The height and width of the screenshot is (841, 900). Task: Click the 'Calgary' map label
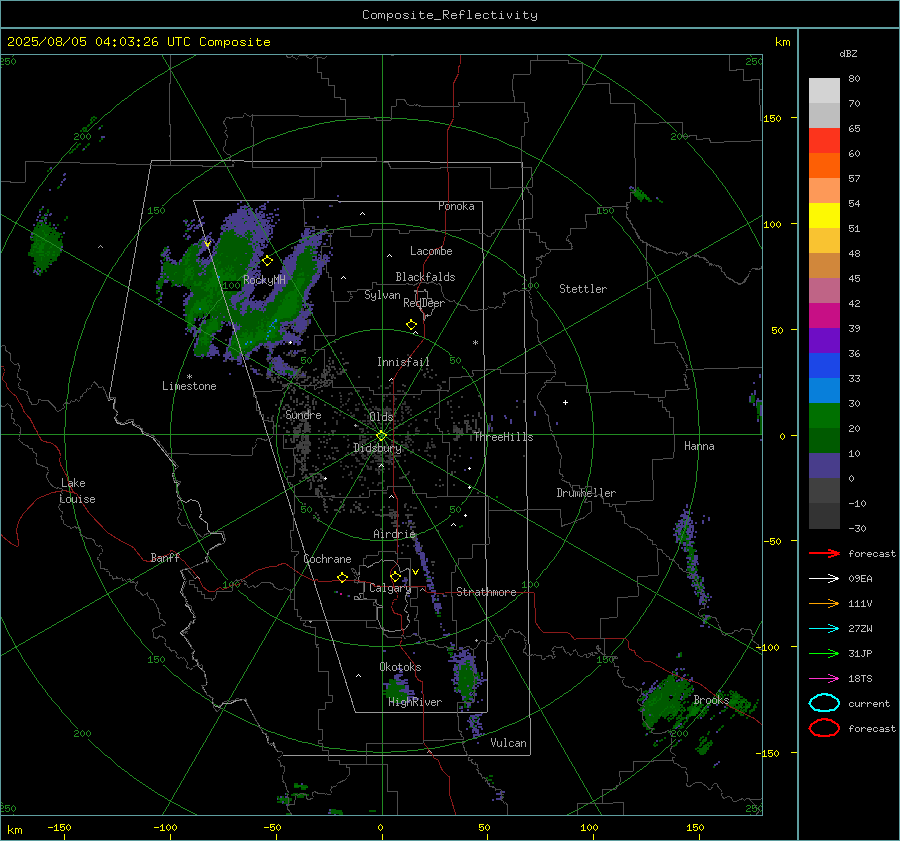click(390, 588)
